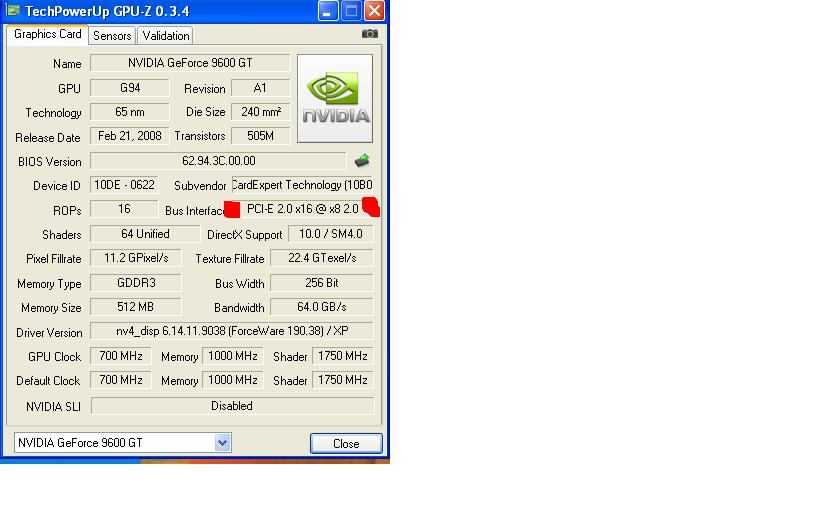Click the DirectX Support field 10.0 / SM4.0

point(331,234)
